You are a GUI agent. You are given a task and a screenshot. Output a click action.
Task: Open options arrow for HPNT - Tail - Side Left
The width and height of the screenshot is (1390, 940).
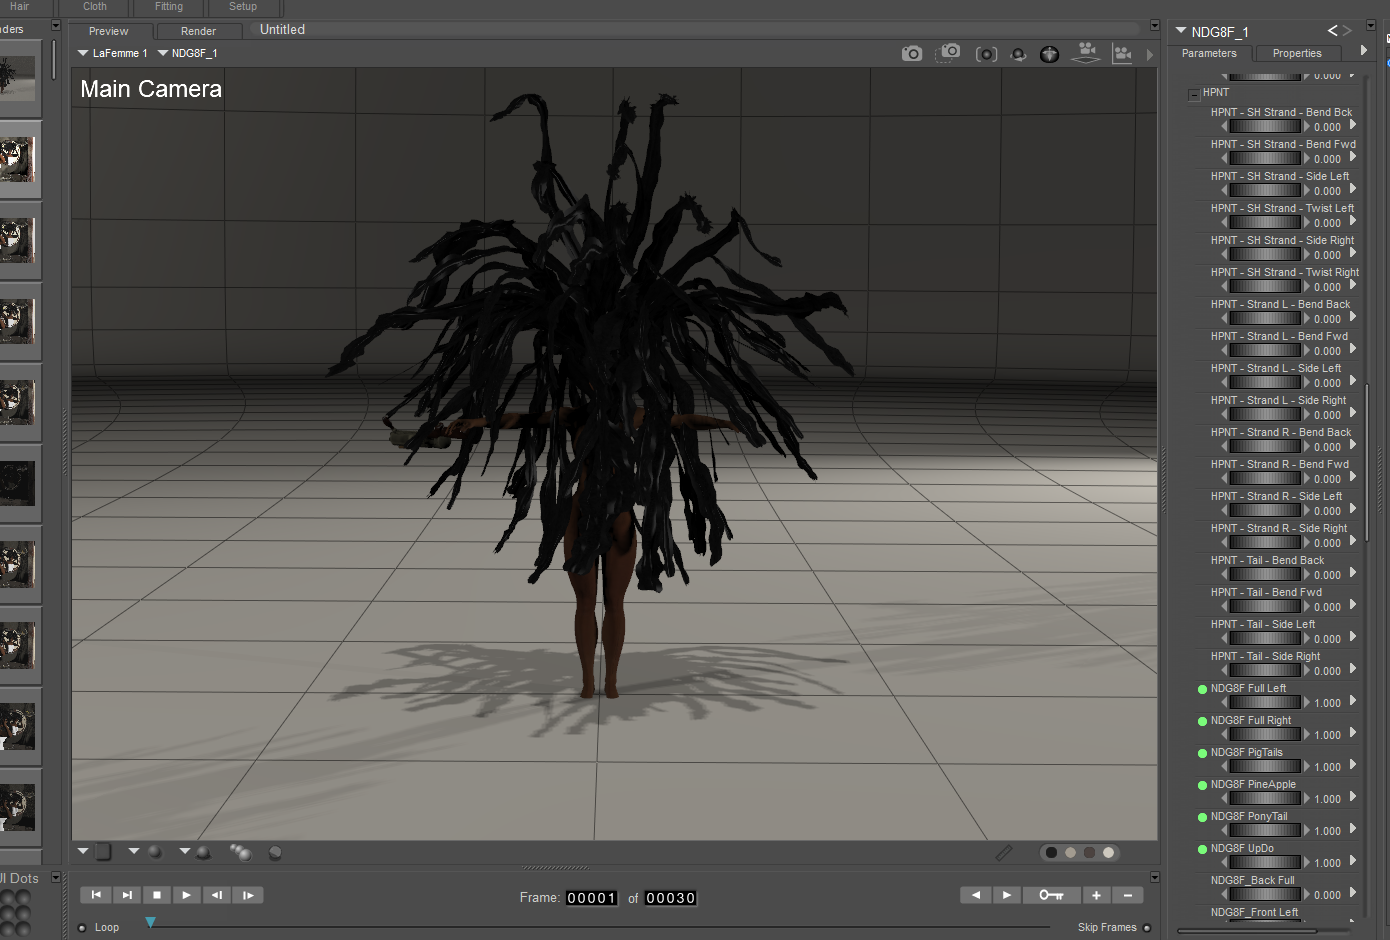coord(1353,636)
